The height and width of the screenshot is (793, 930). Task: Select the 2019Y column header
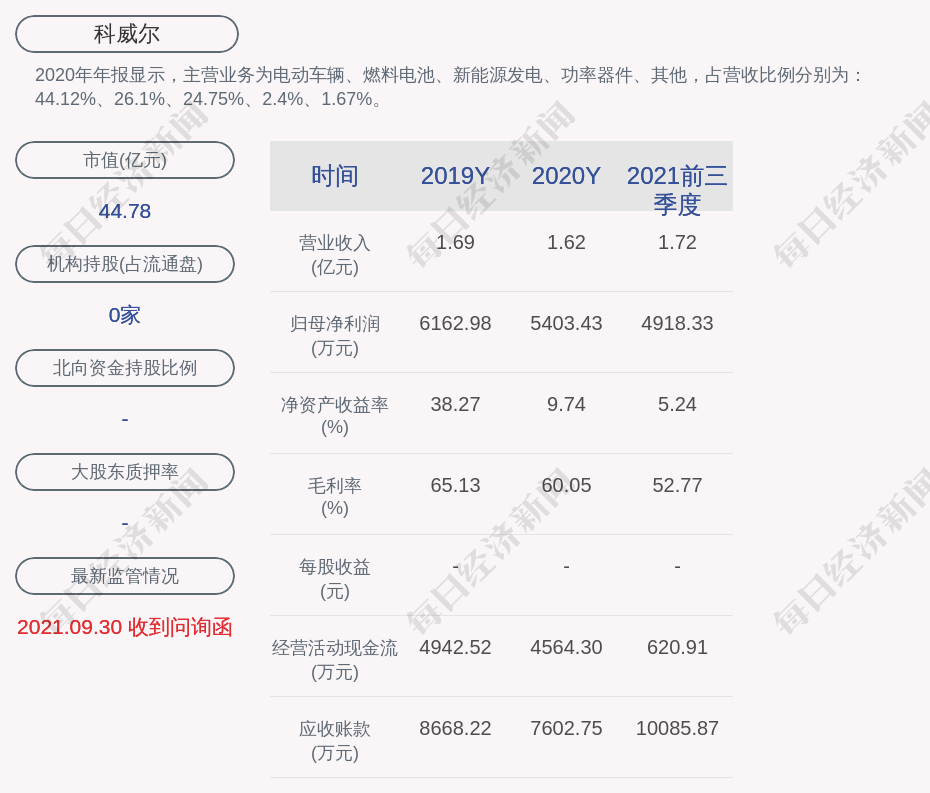tap(455, 176)
